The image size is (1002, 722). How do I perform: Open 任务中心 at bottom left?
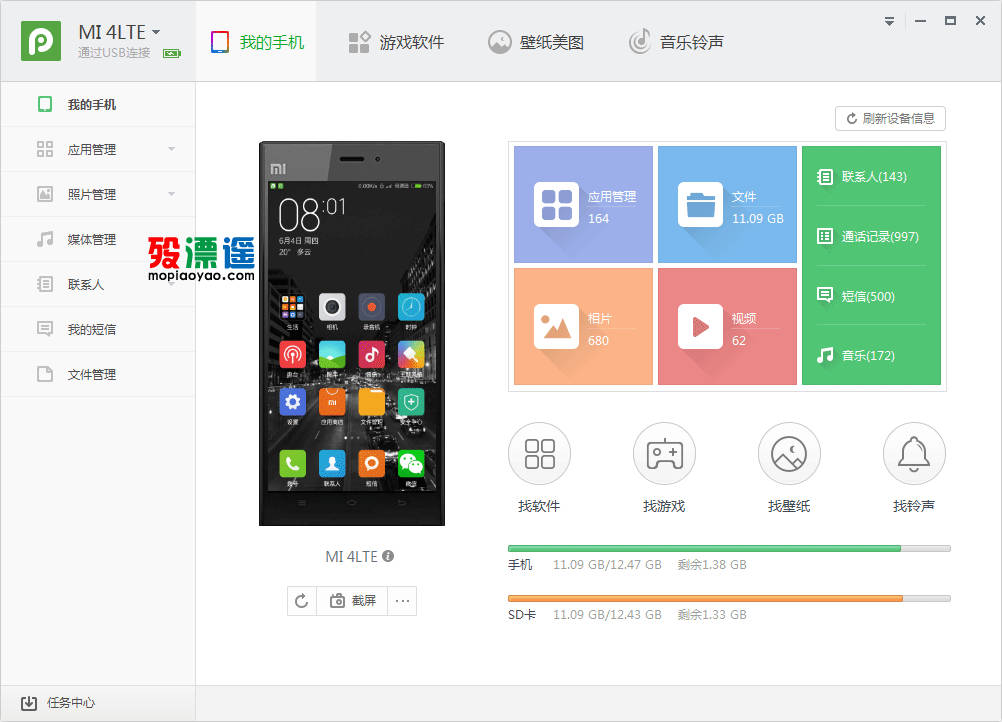pyautogui.click(x=58, y=703)
